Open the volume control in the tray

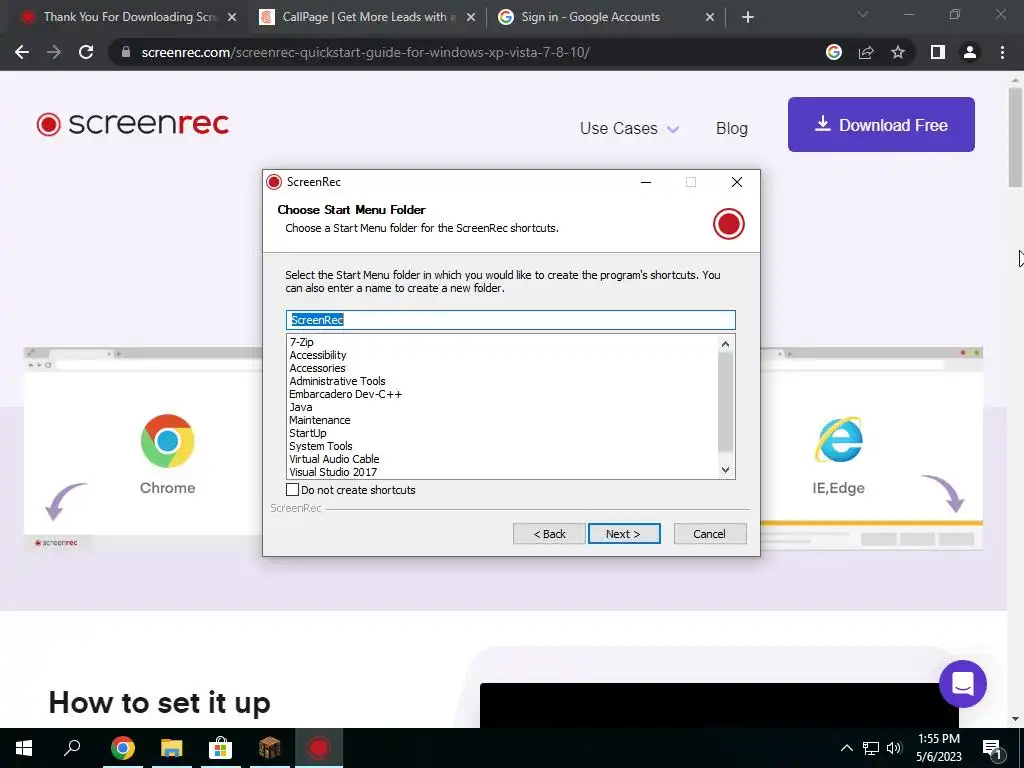[x=894, y=748]
